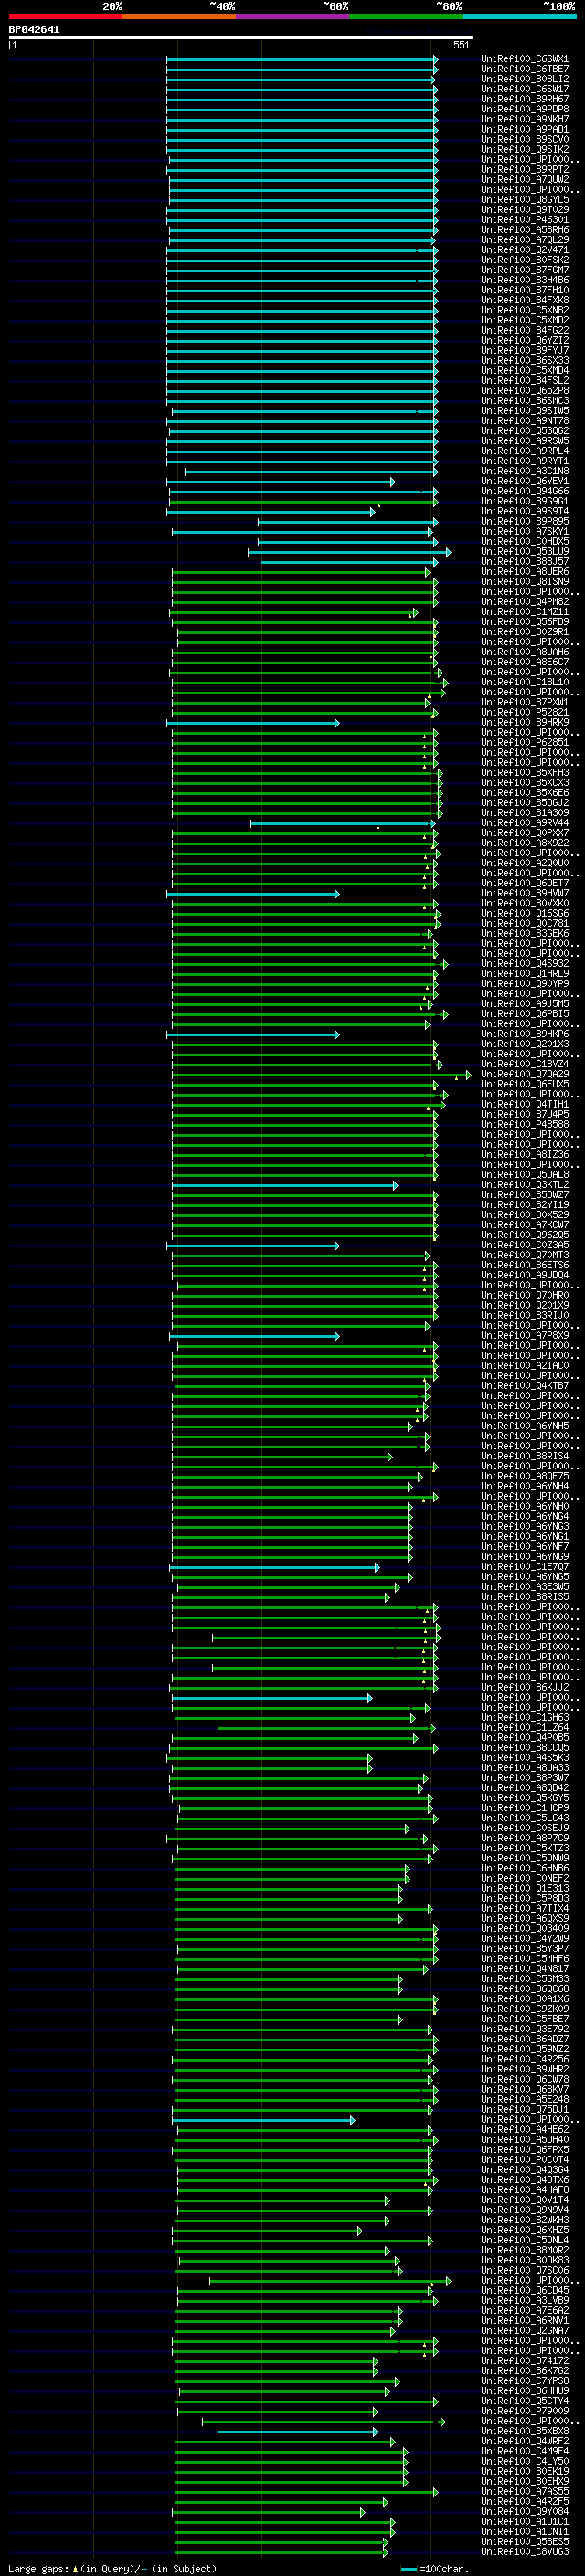Click hit label UniRef100_B7FGM7
This screenshot has width=585, height=2576.
click(524, 270)
